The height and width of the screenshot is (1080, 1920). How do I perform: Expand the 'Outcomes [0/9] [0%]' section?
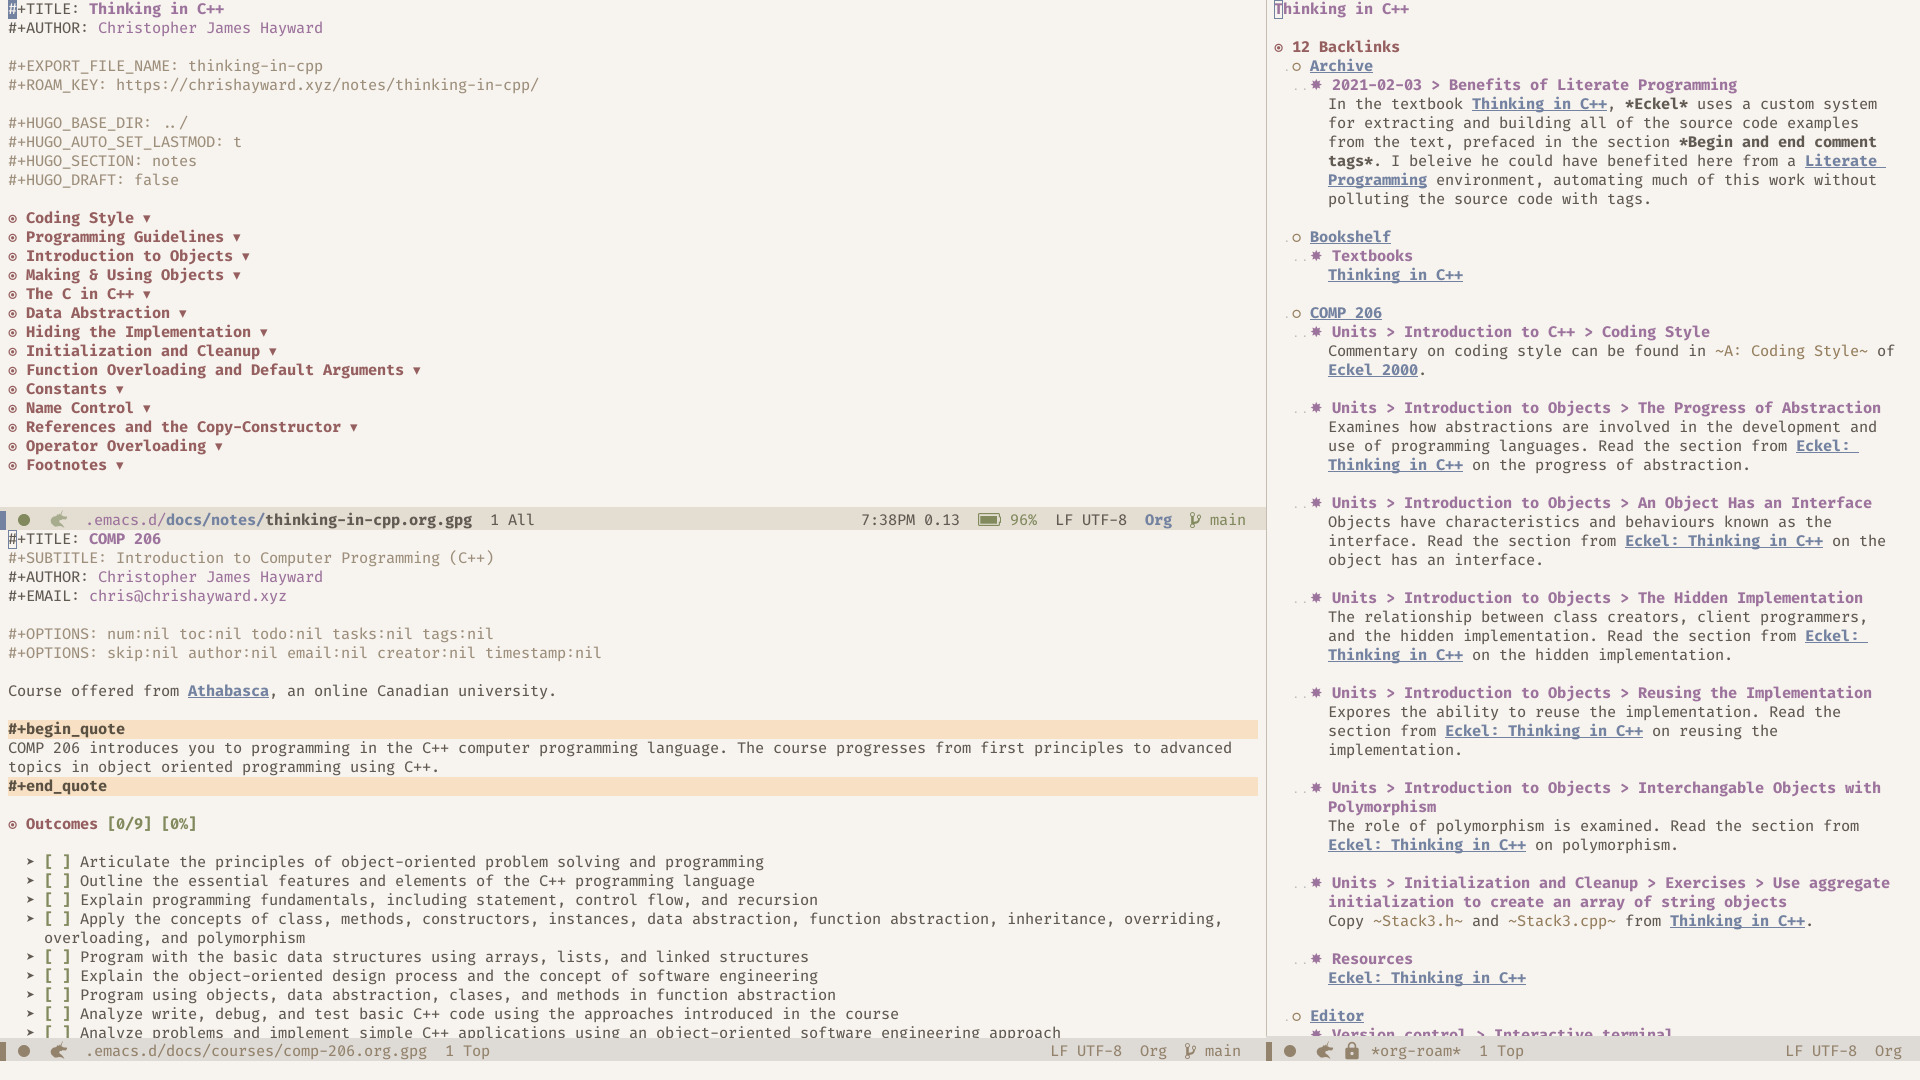click(13, 824)
